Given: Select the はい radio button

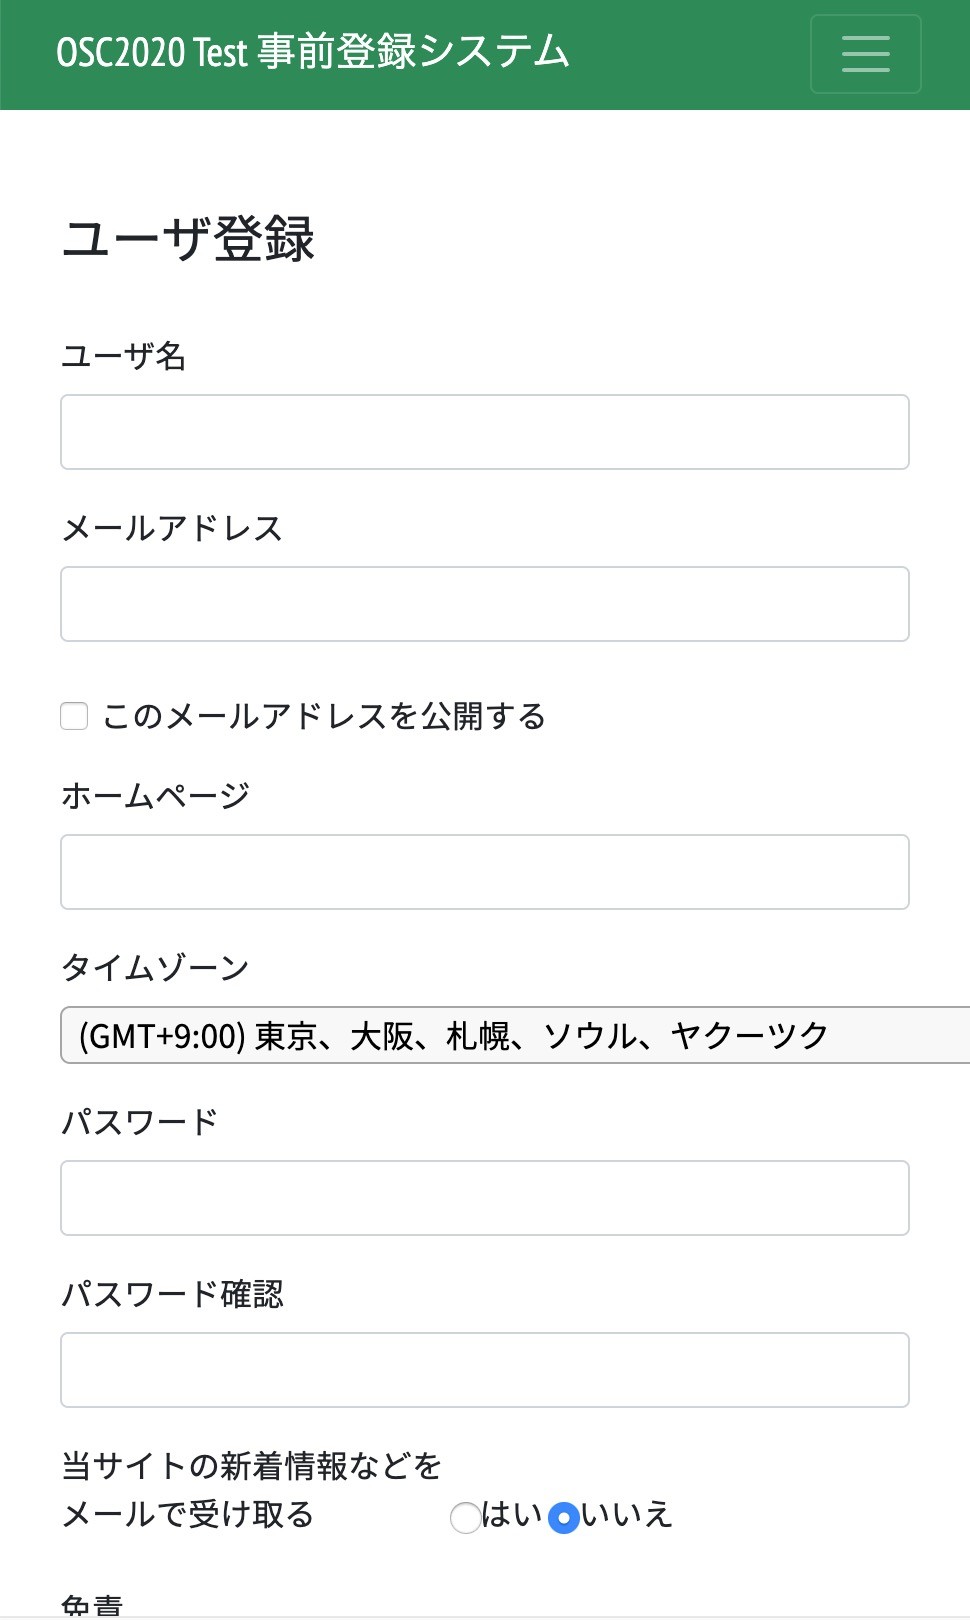Looking at the screenshot, I should 465,1517.
